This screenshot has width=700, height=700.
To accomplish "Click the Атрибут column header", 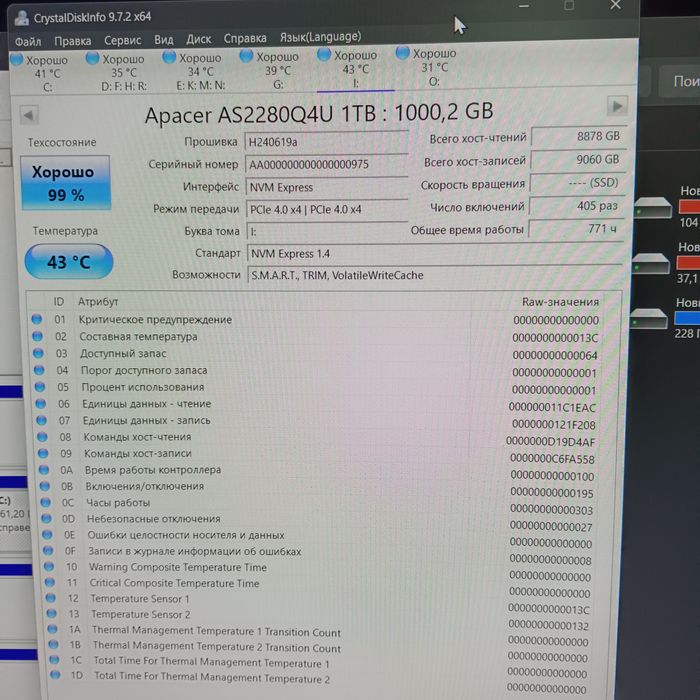I will click(x=98, y=302).
